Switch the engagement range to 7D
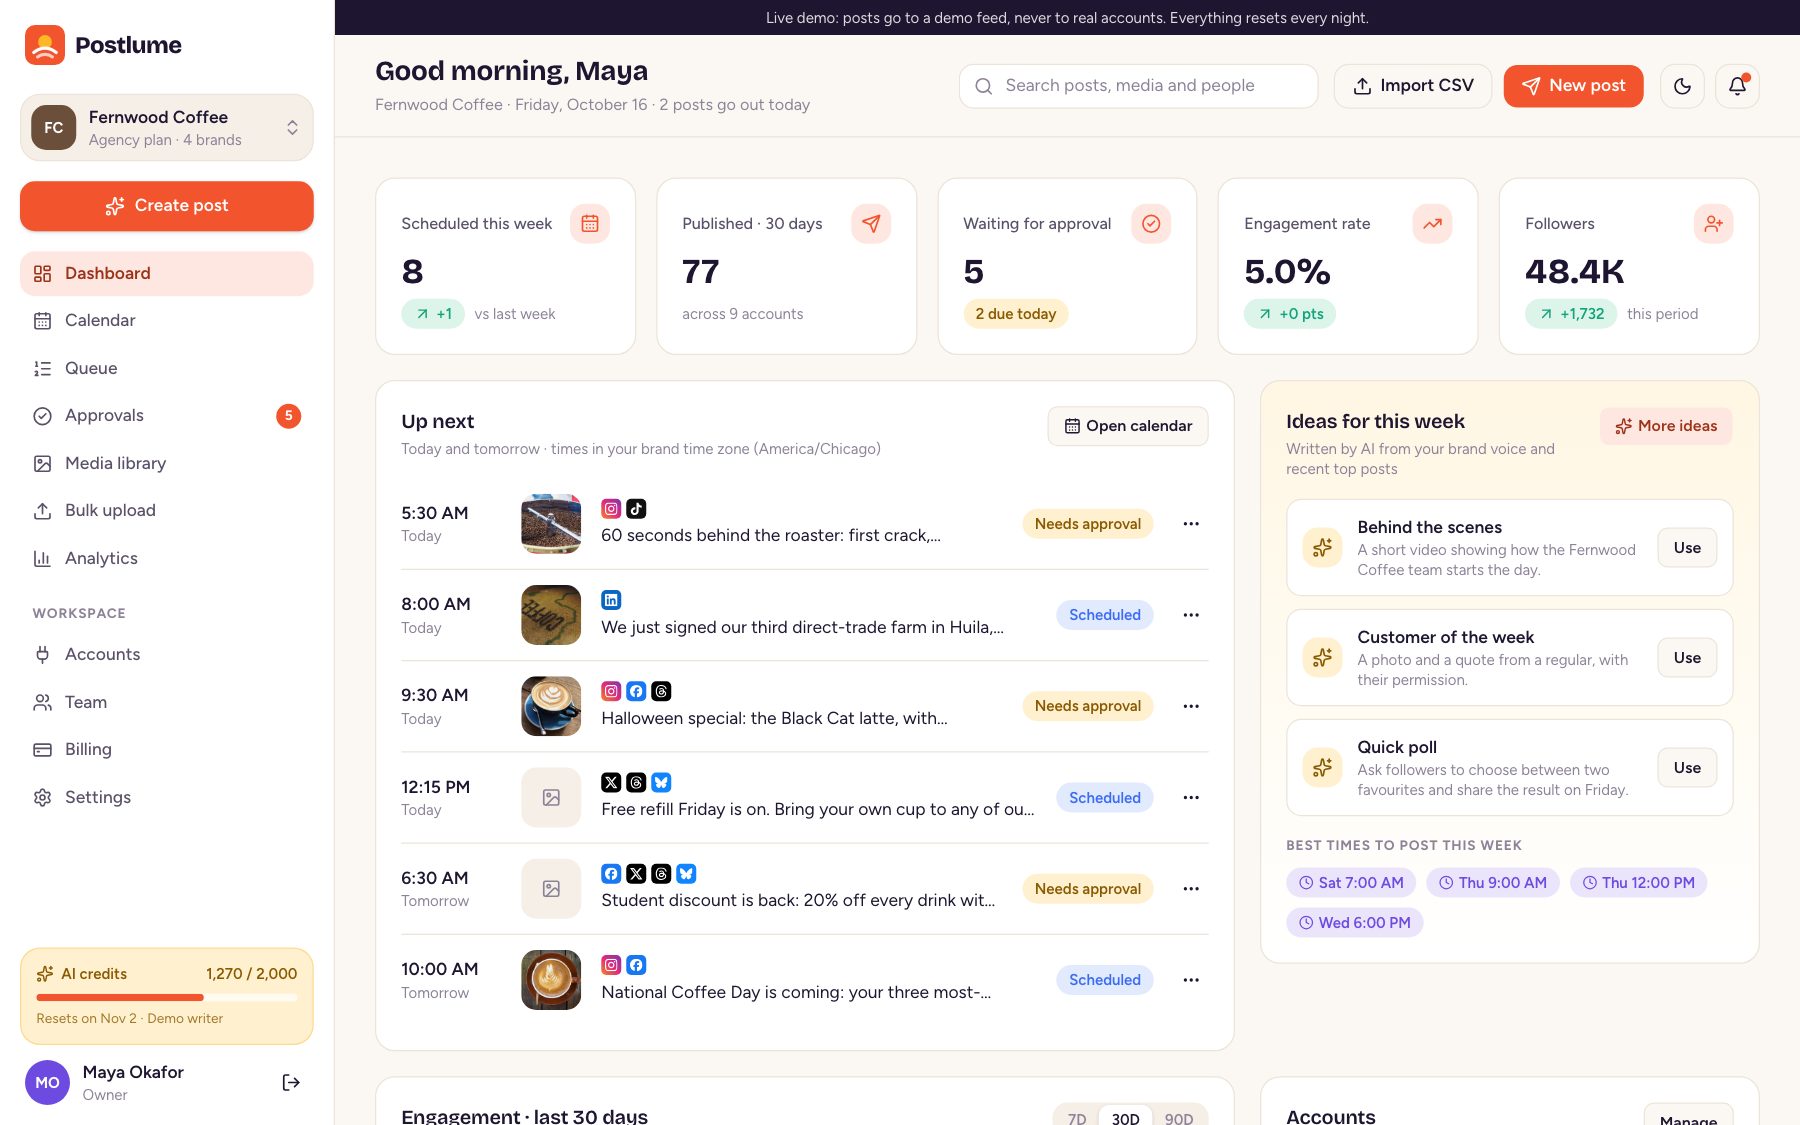 (1077, 1118)
